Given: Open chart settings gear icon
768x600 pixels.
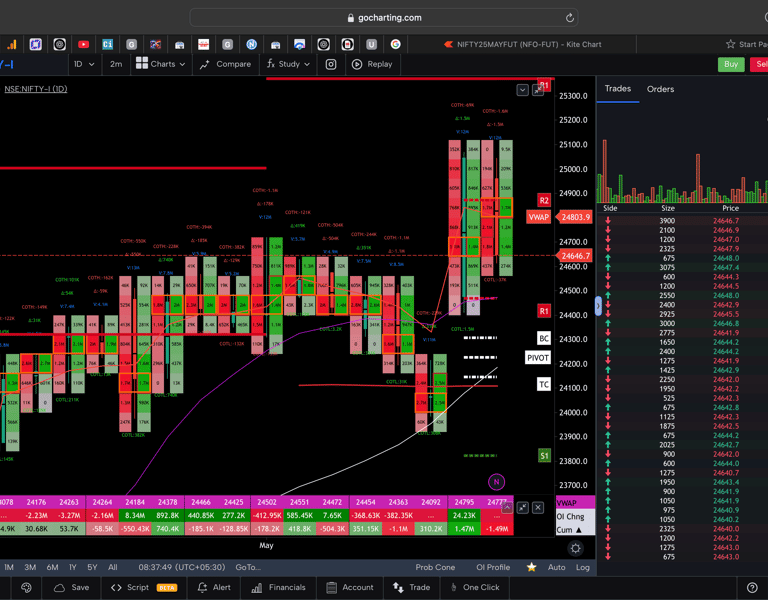Looking at the screenshot, I should (x=576, y=549).
